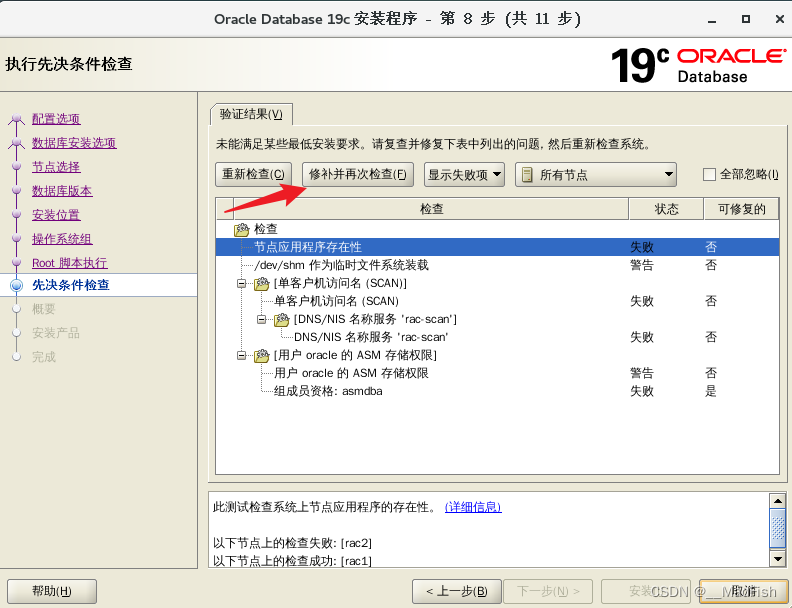Click the 帮助(H) button
The image size is (792, 608).
tap(52, 591)
